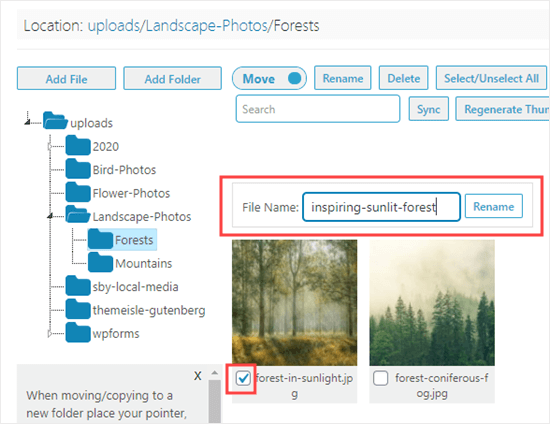Expand the wpforms folder tree arrow
The height and width of the screenshot is (424, 550).
[50, 334]
